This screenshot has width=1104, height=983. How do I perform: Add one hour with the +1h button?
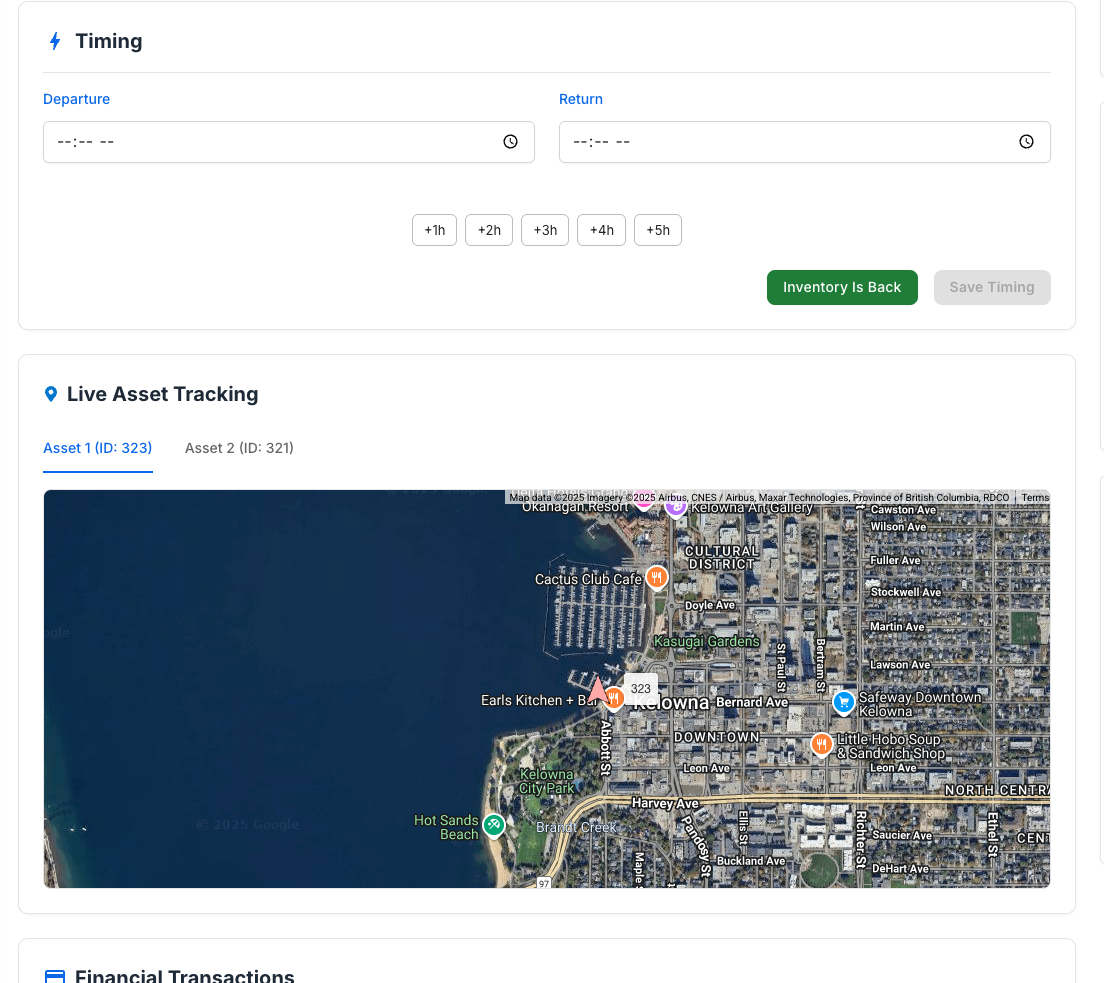click(434, 230)
